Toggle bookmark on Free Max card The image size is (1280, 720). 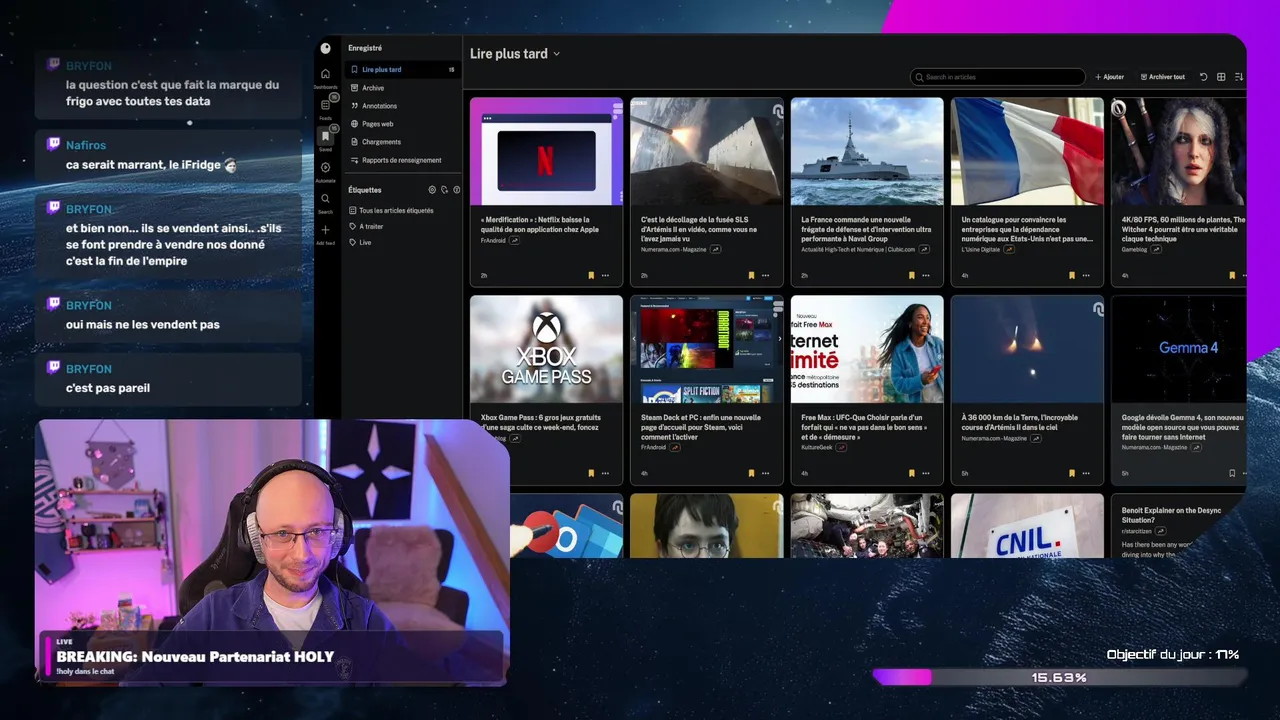pos(911,473)
